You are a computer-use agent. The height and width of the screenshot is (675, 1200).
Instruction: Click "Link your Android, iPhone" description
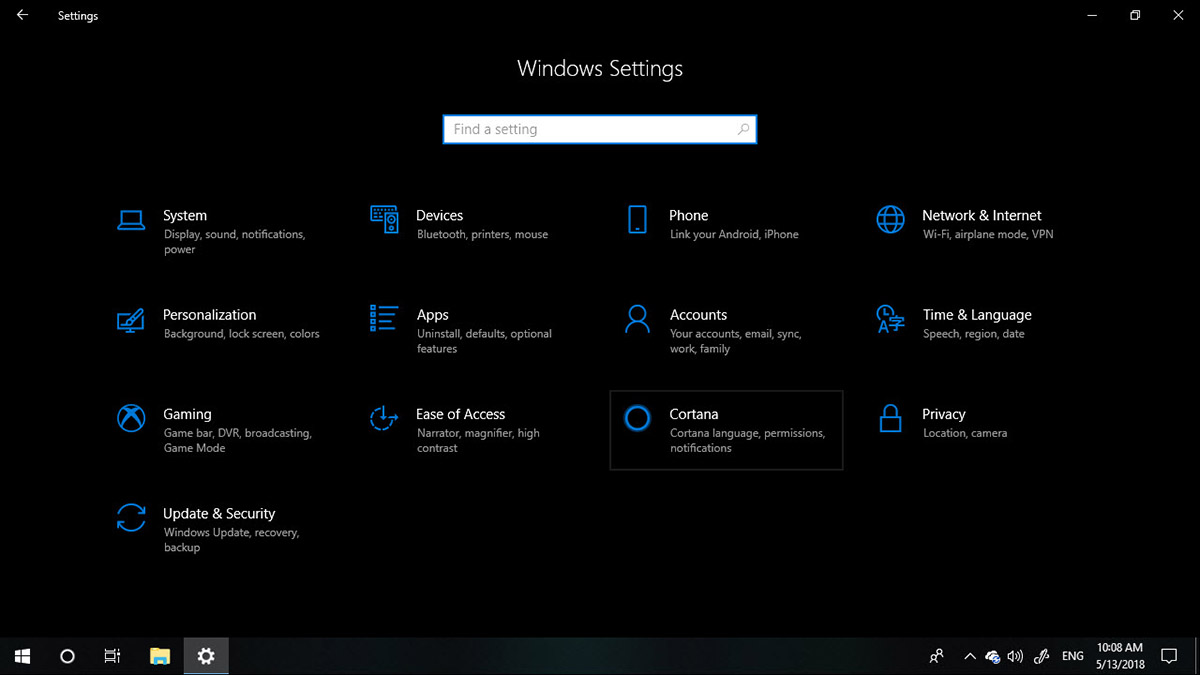click(734, 234)
